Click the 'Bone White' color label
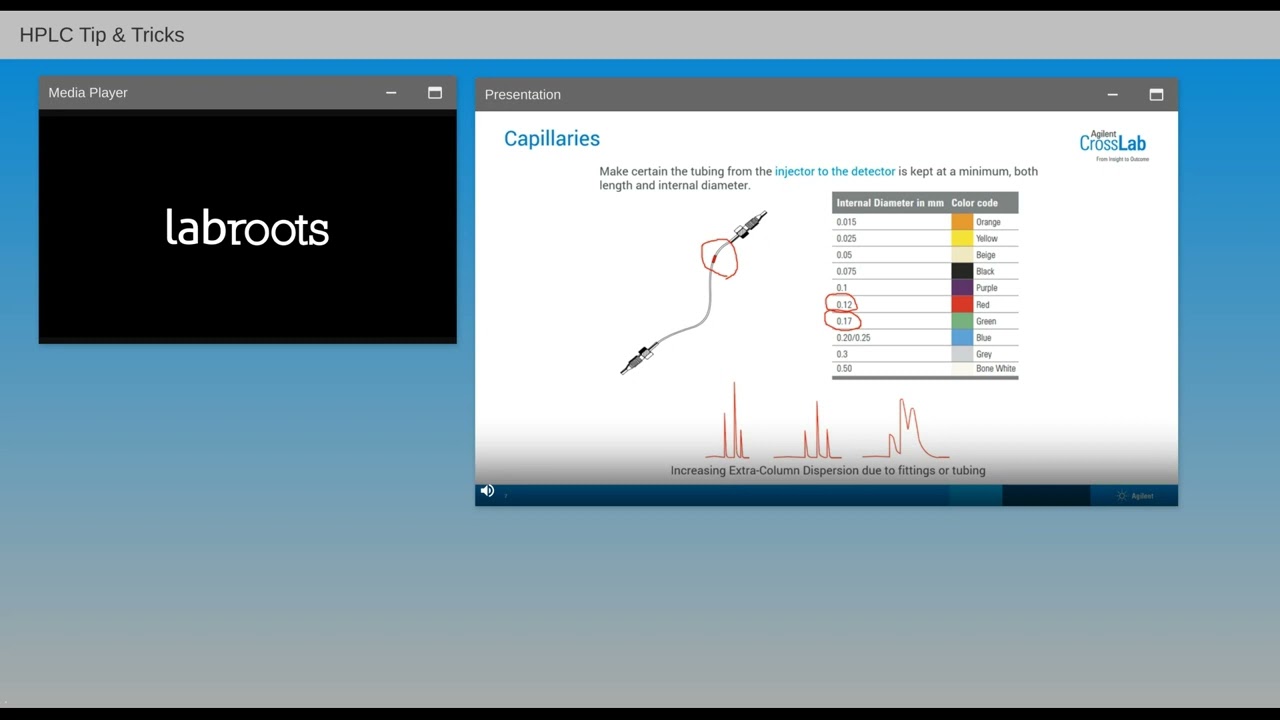The height and width of the screenshot is (720, 1280). point(996,368)
